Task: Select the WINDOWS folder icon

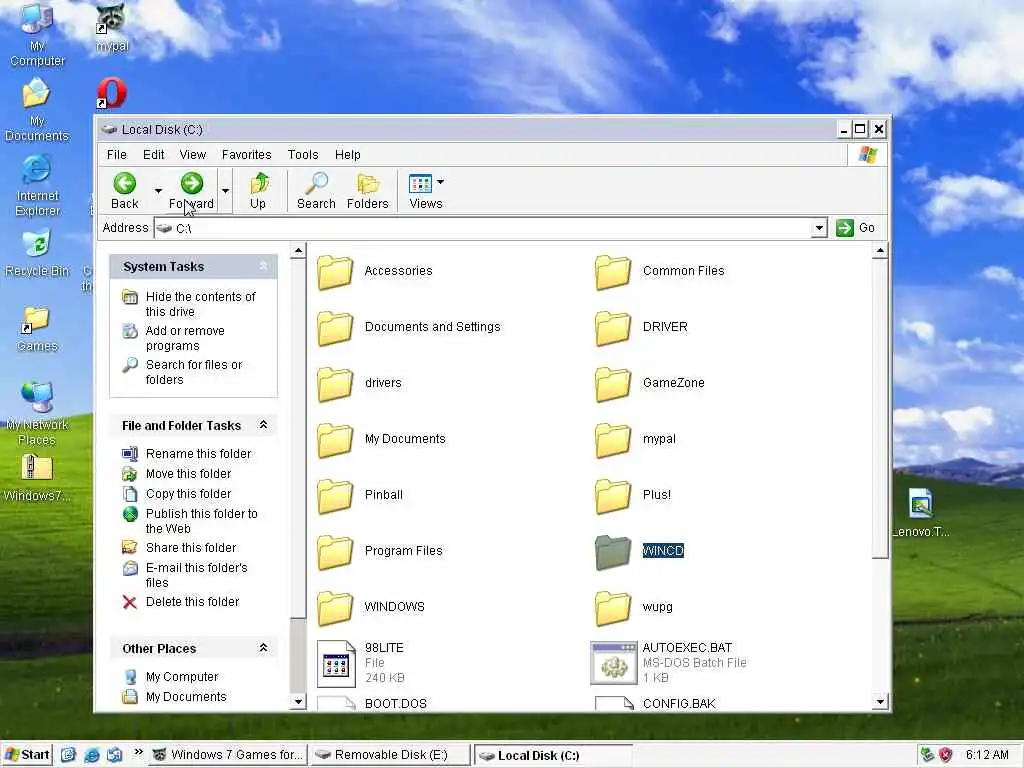Action: (335, 608)
